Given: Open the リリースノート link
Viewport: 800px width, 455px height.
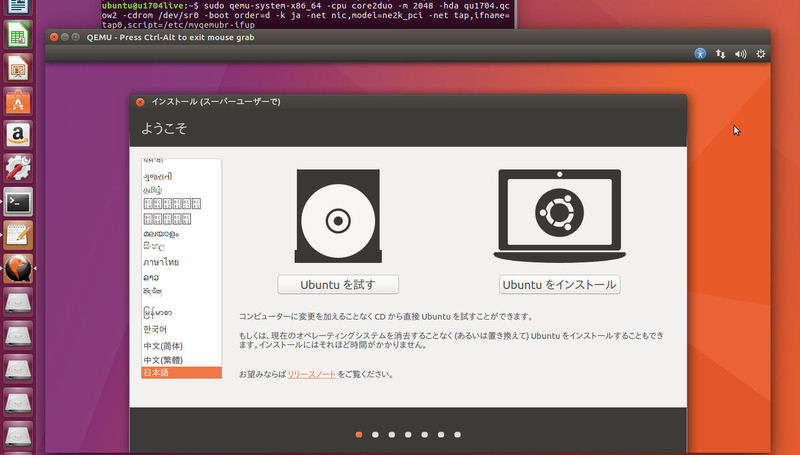Looking at the screenshot, I should tap(311, 374).
